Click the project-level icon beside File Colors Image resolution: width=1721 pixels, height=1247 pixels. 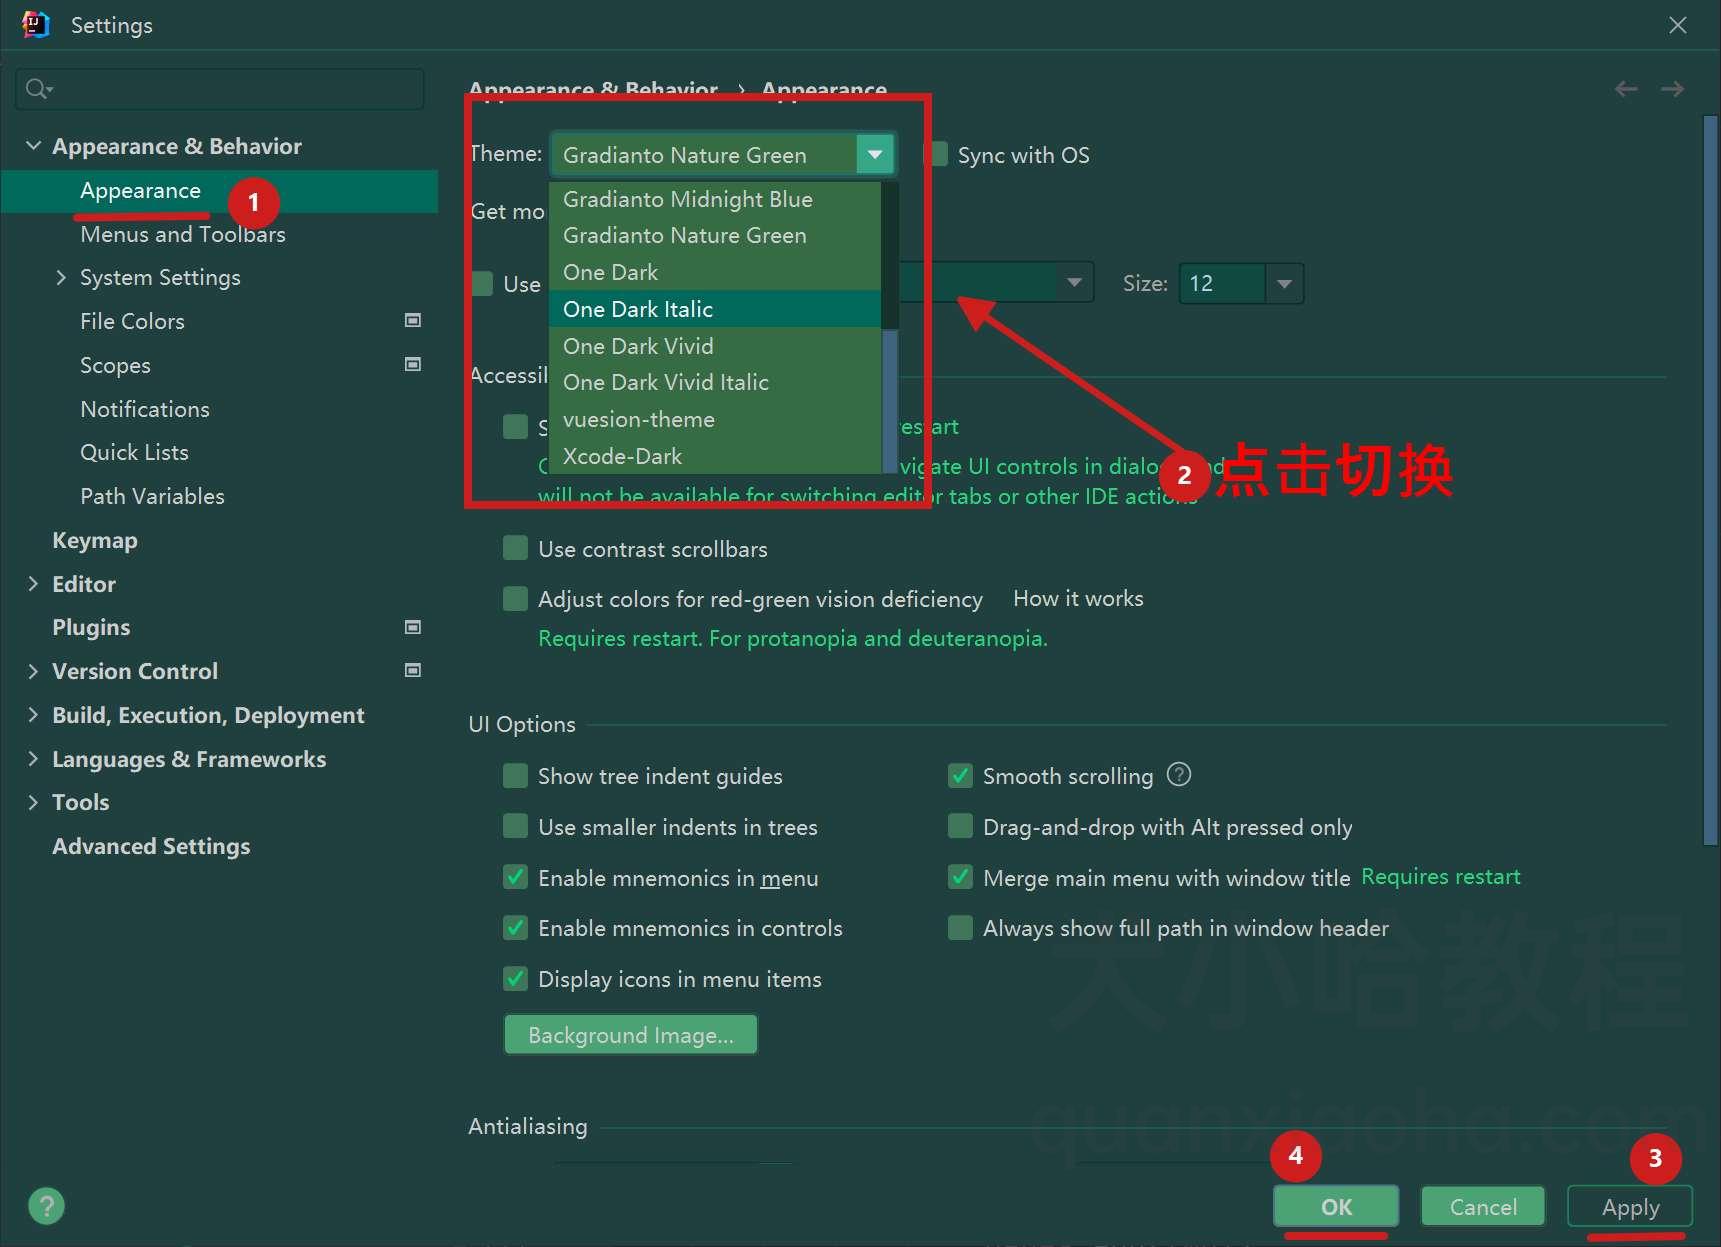tap(412, 320)
